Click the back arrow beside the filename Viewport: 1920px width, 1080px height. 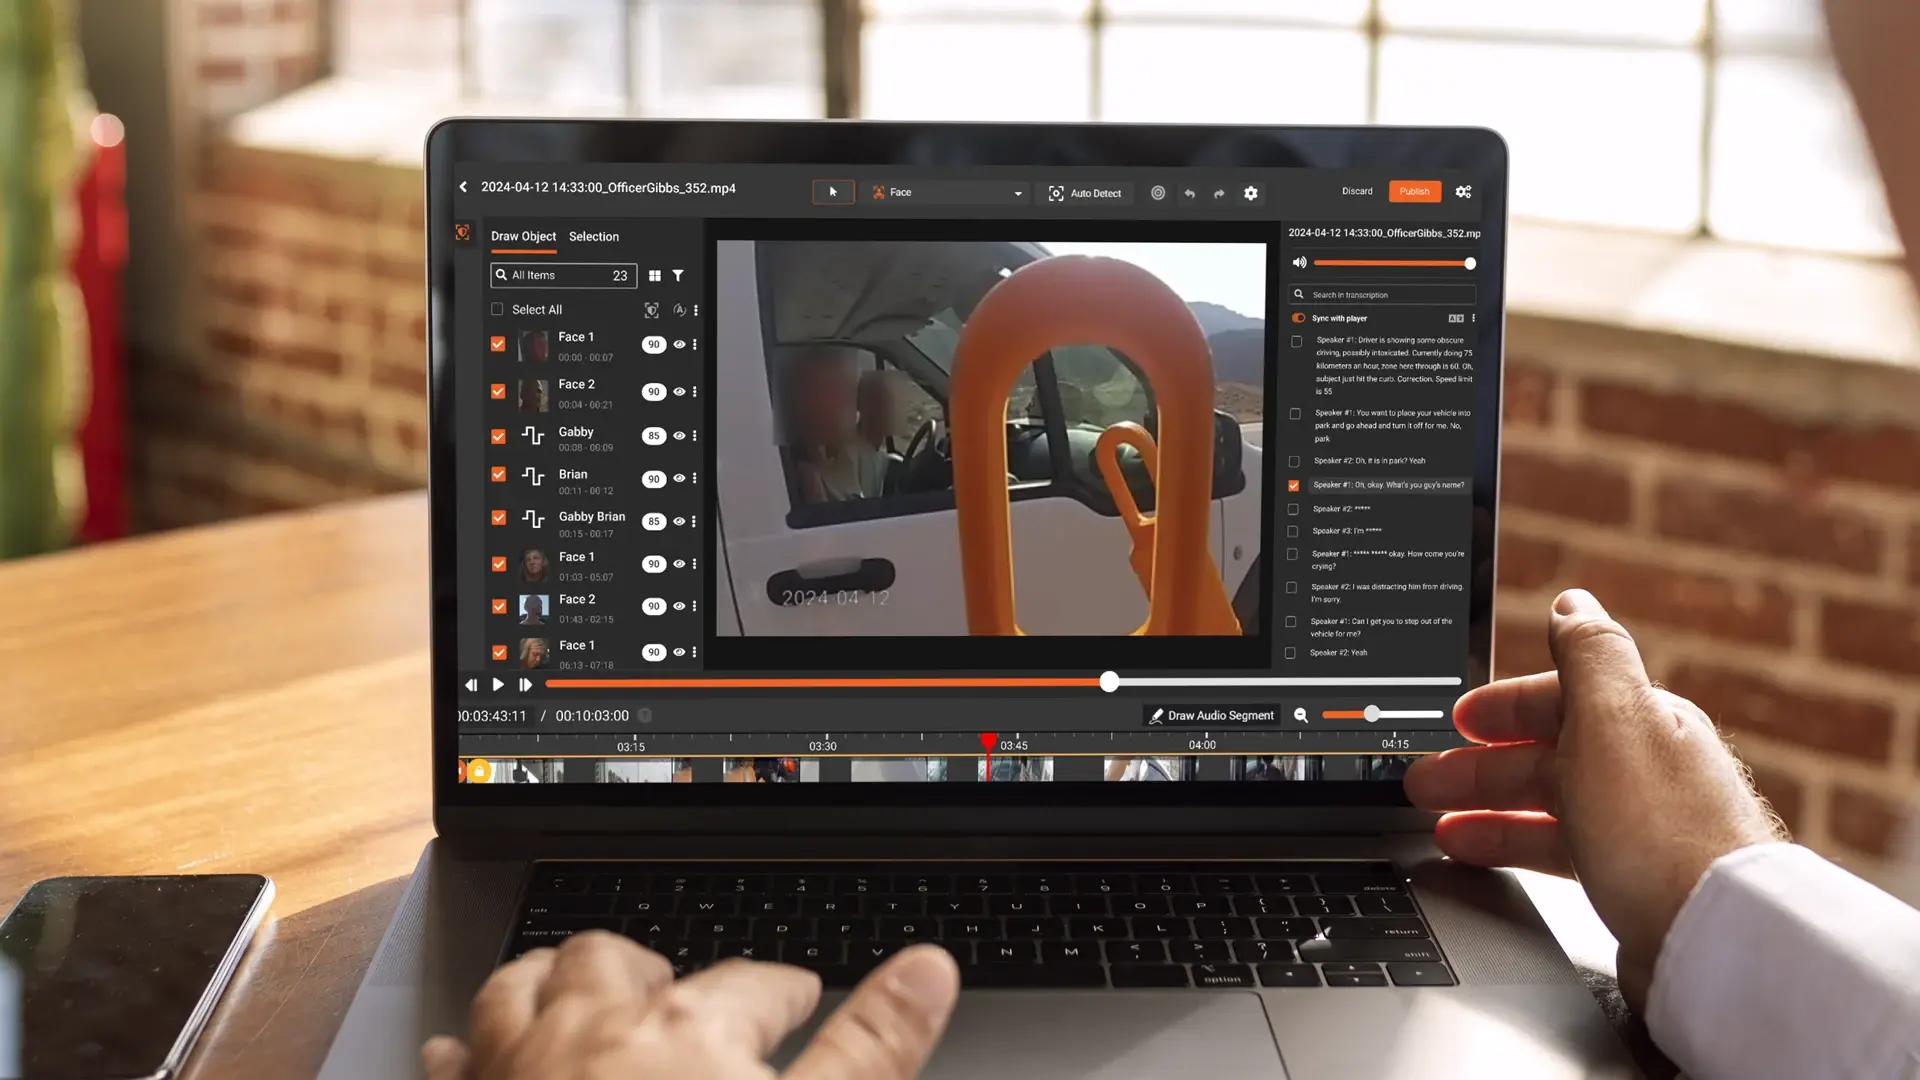[x=463, y=187]
